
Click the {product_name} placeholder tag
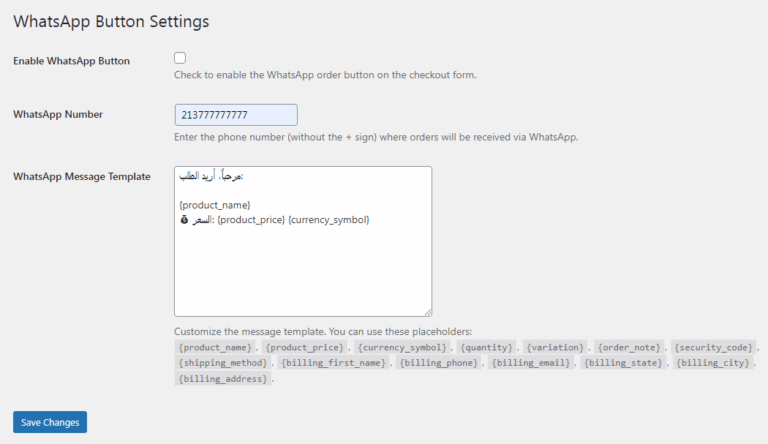pos(214,347)
